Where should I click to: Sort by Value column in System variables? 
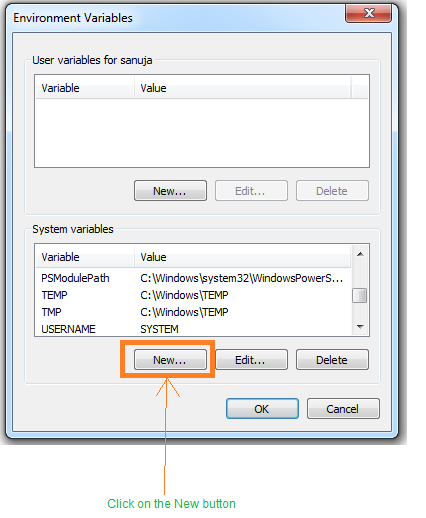coord(243,257)
